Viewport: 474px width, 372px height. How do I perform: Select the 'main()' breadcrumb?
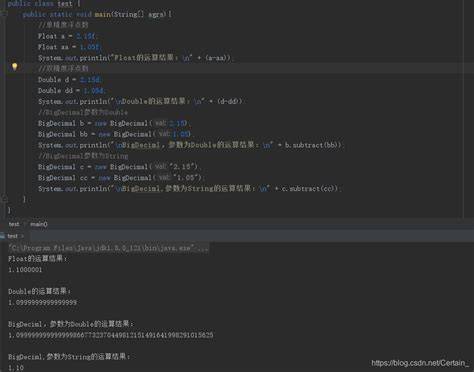tap(39, 224)
